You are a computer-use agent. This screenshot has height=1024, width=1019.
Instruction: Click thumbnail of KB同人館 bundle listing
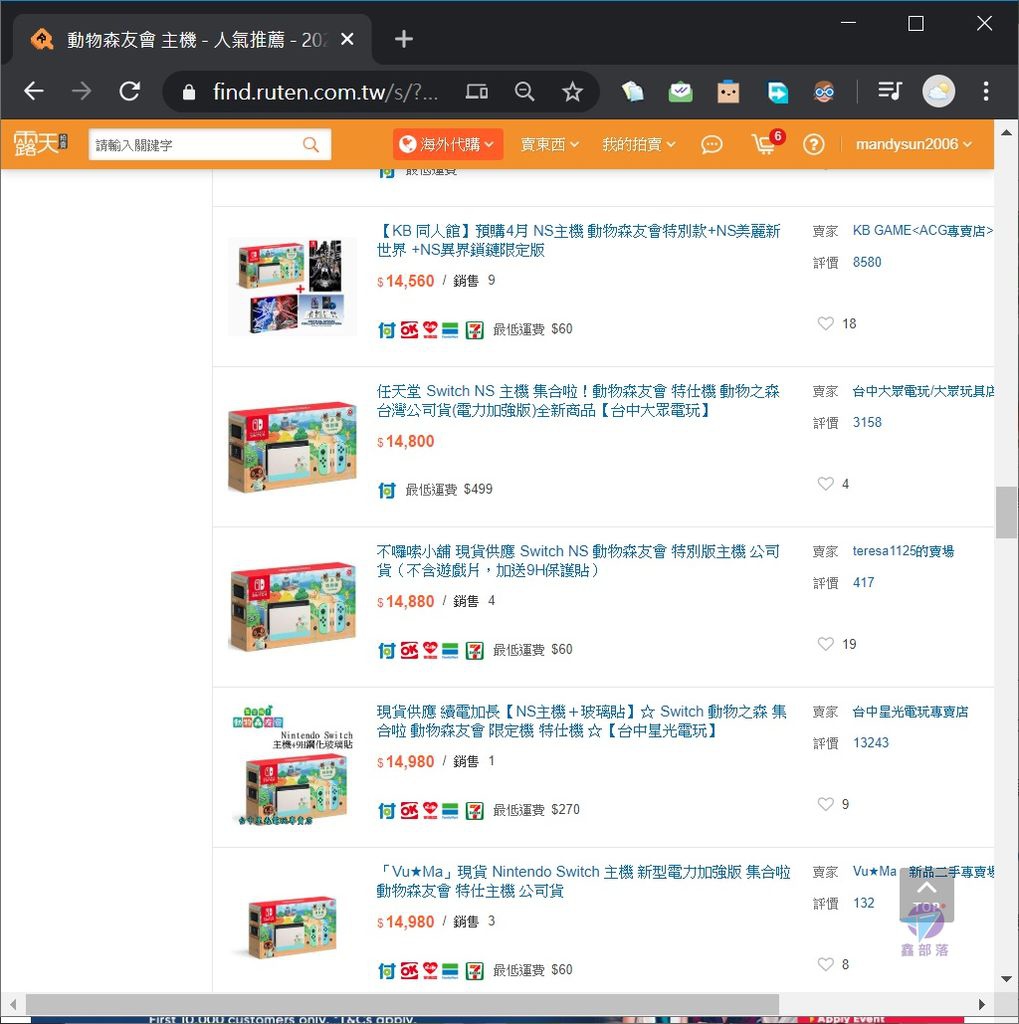[292, 286]
